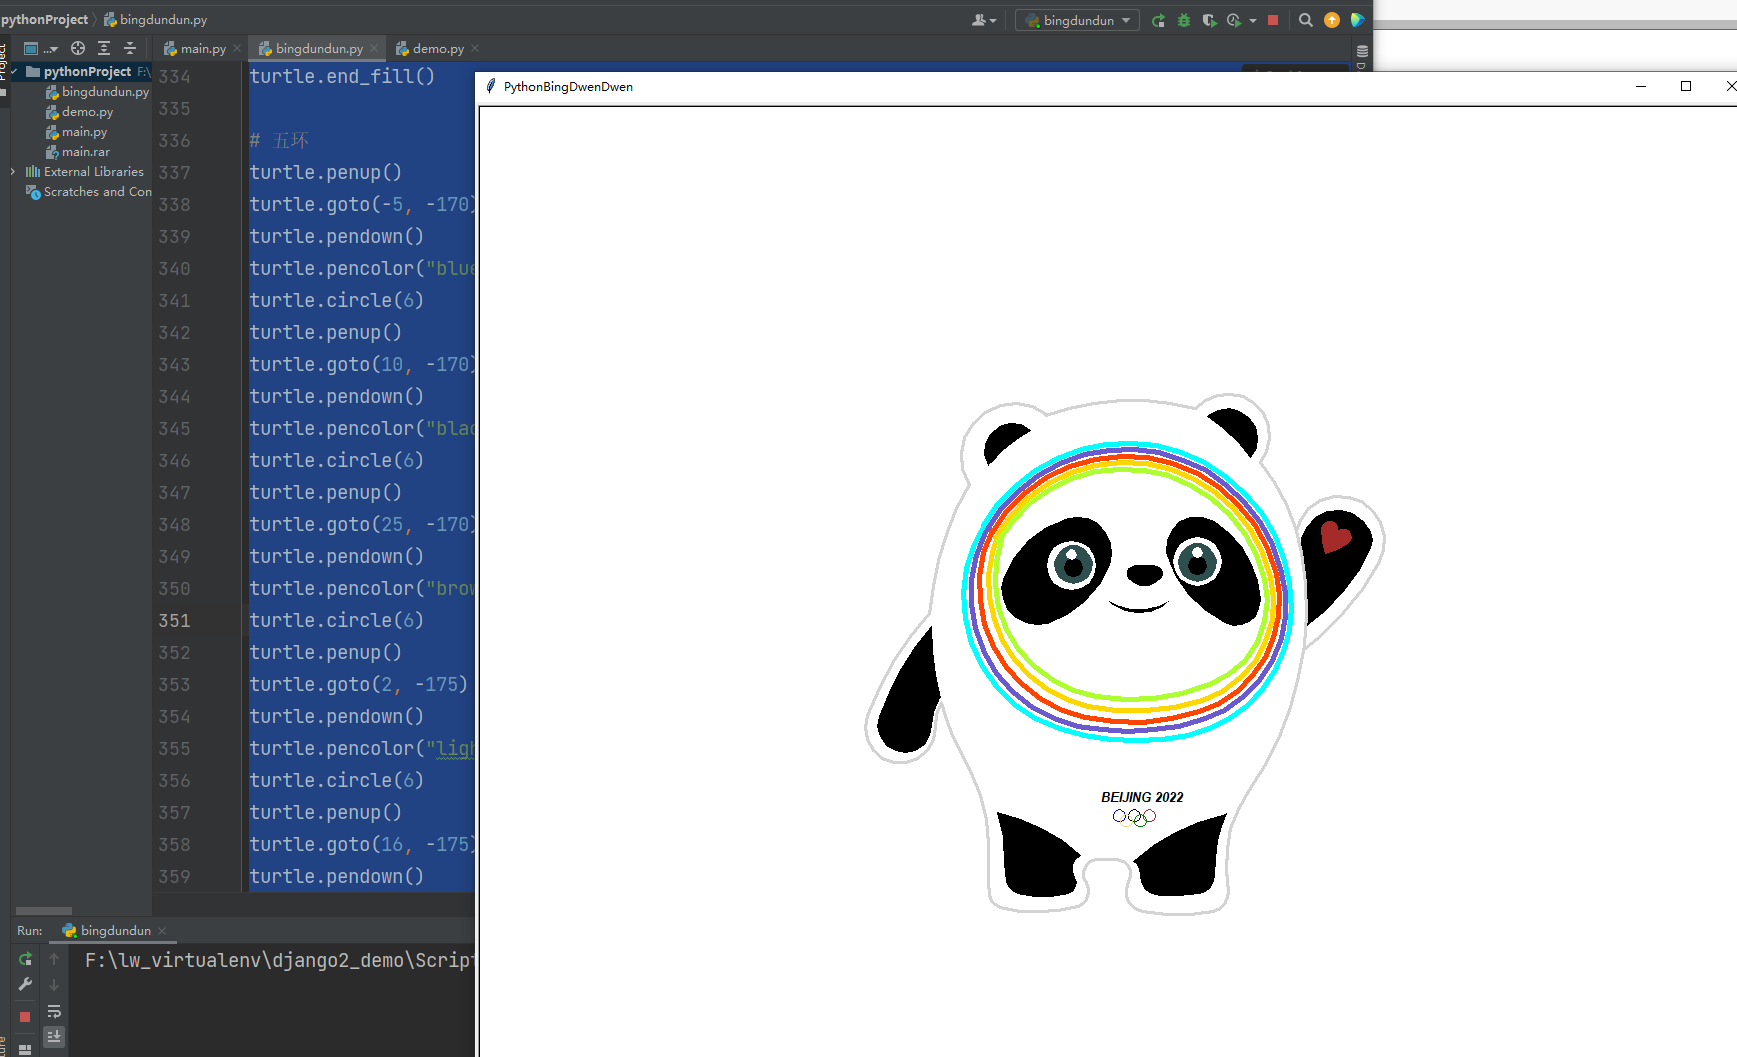Close the demo.py editor tab

475,48
